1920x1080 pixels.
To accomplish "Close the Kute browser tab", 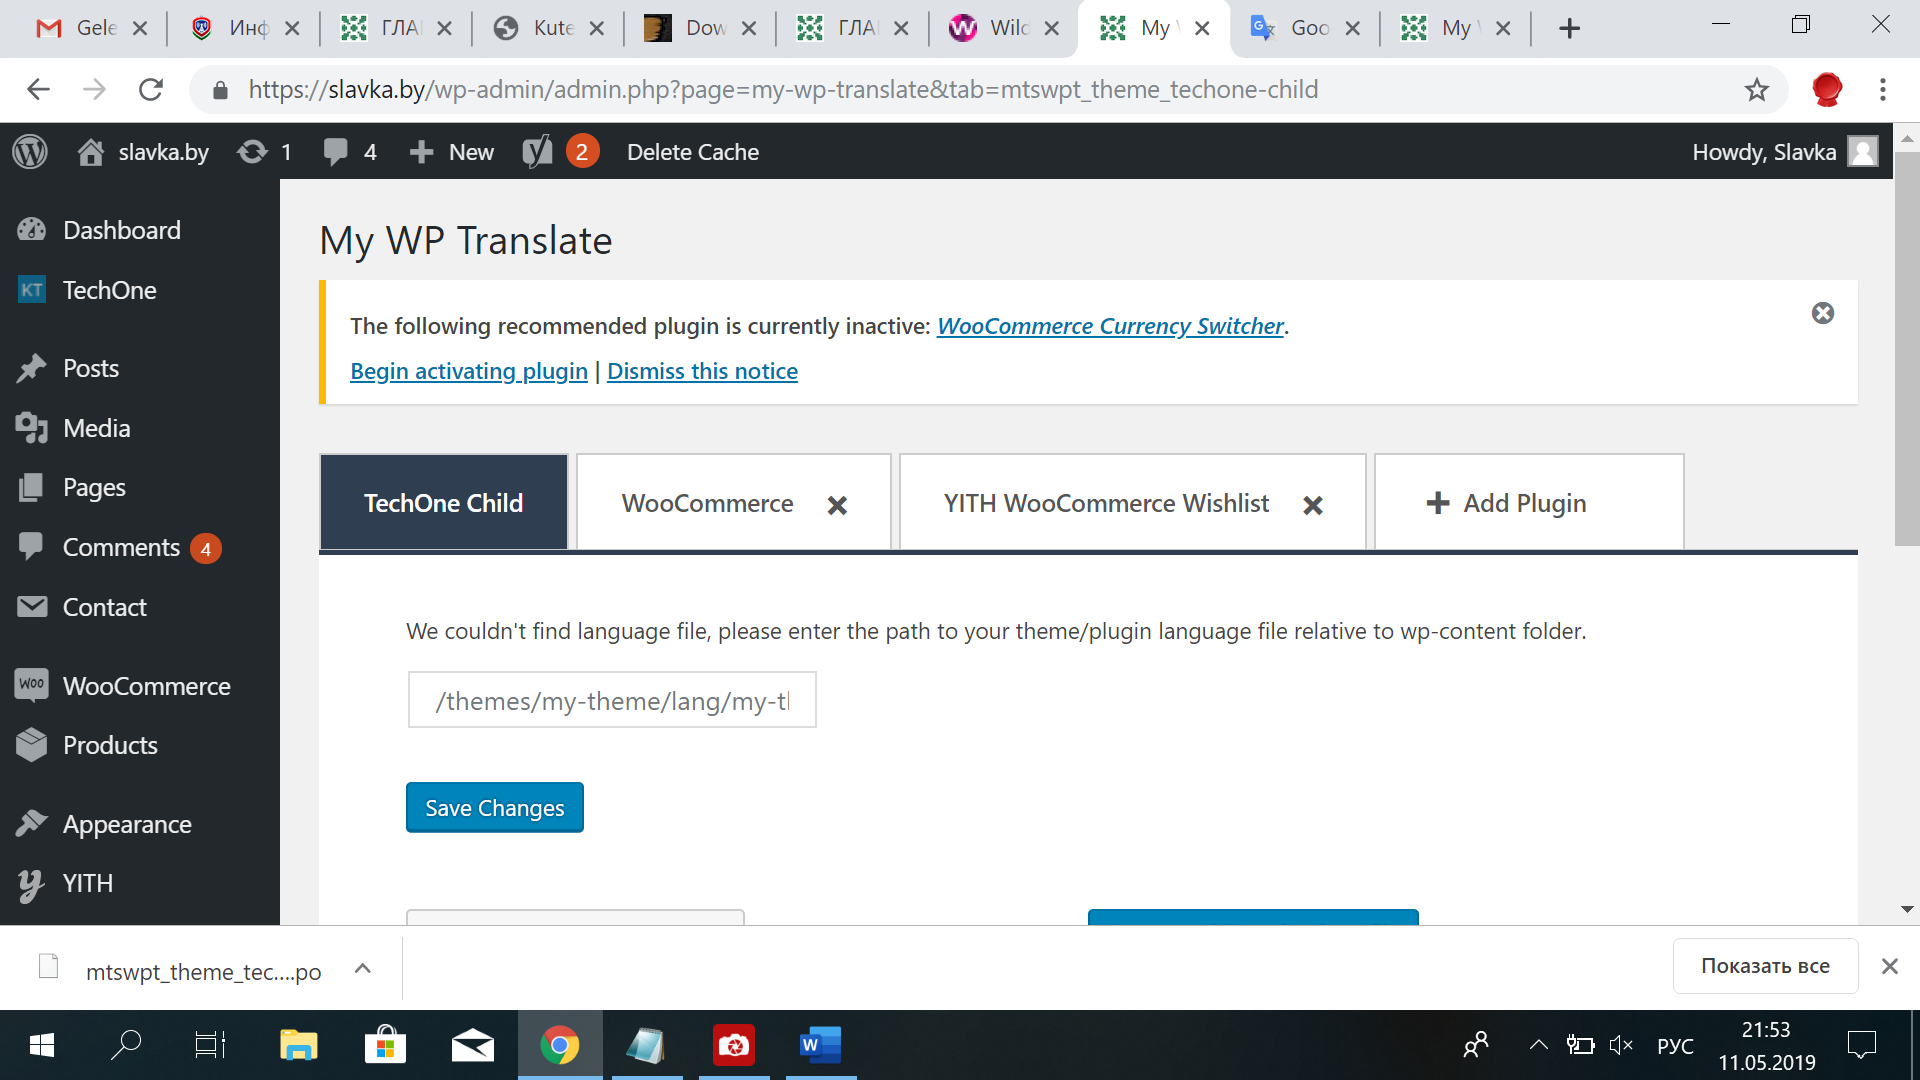I will coord(596,28).
